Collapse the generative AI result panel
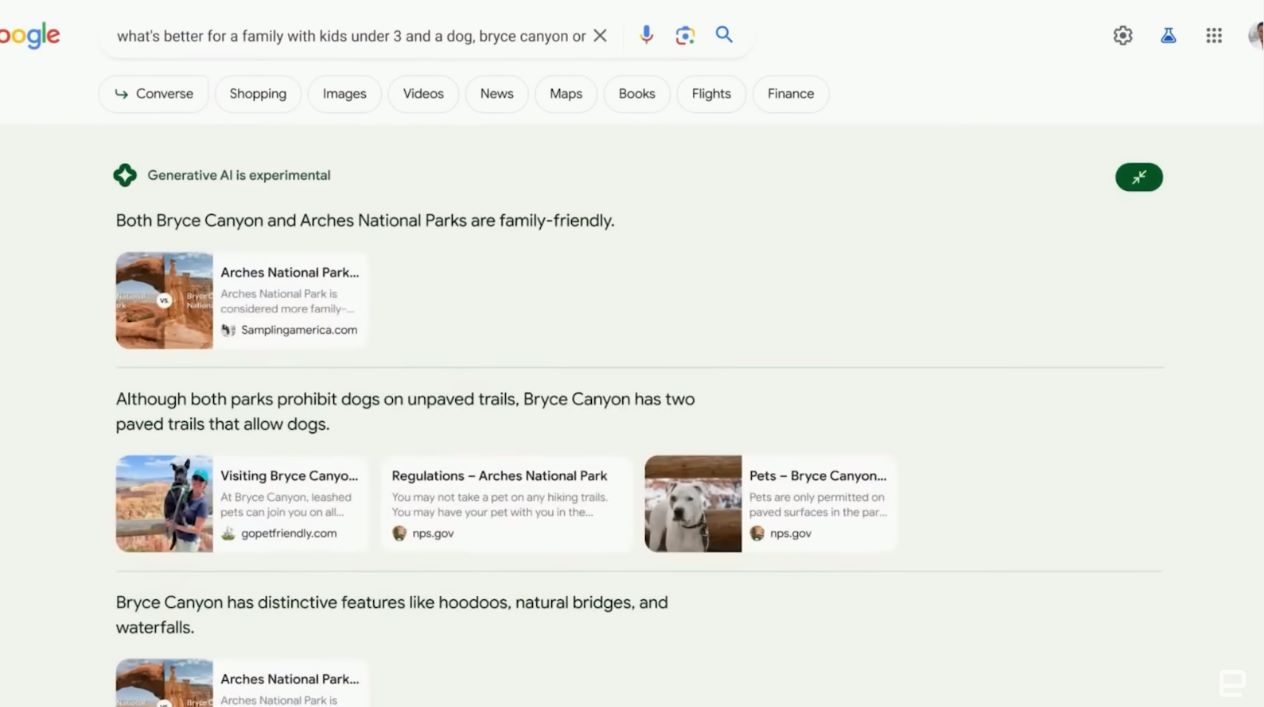Screen dimensions: 1264x707 click(x=1139, y=177)
